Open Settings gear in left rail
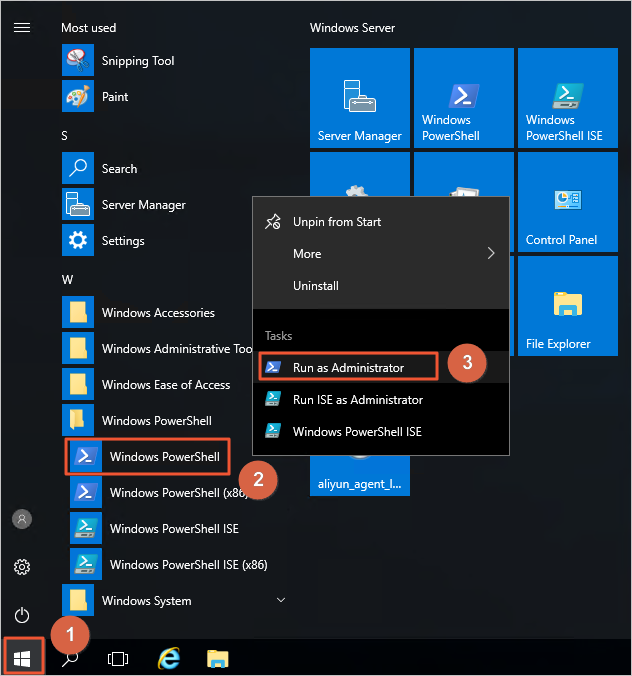 point(22,567)
